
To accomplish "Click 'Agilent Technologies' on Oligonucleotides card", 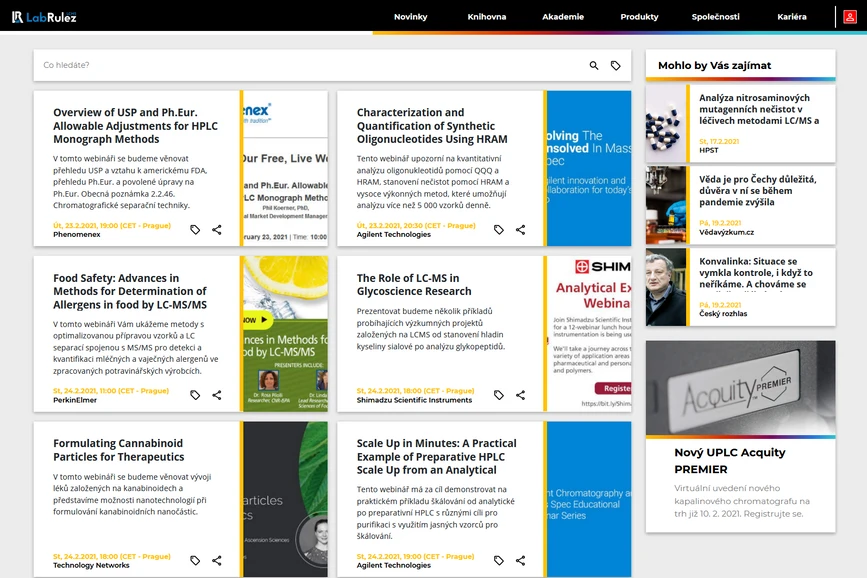I will tap(394, 235).
